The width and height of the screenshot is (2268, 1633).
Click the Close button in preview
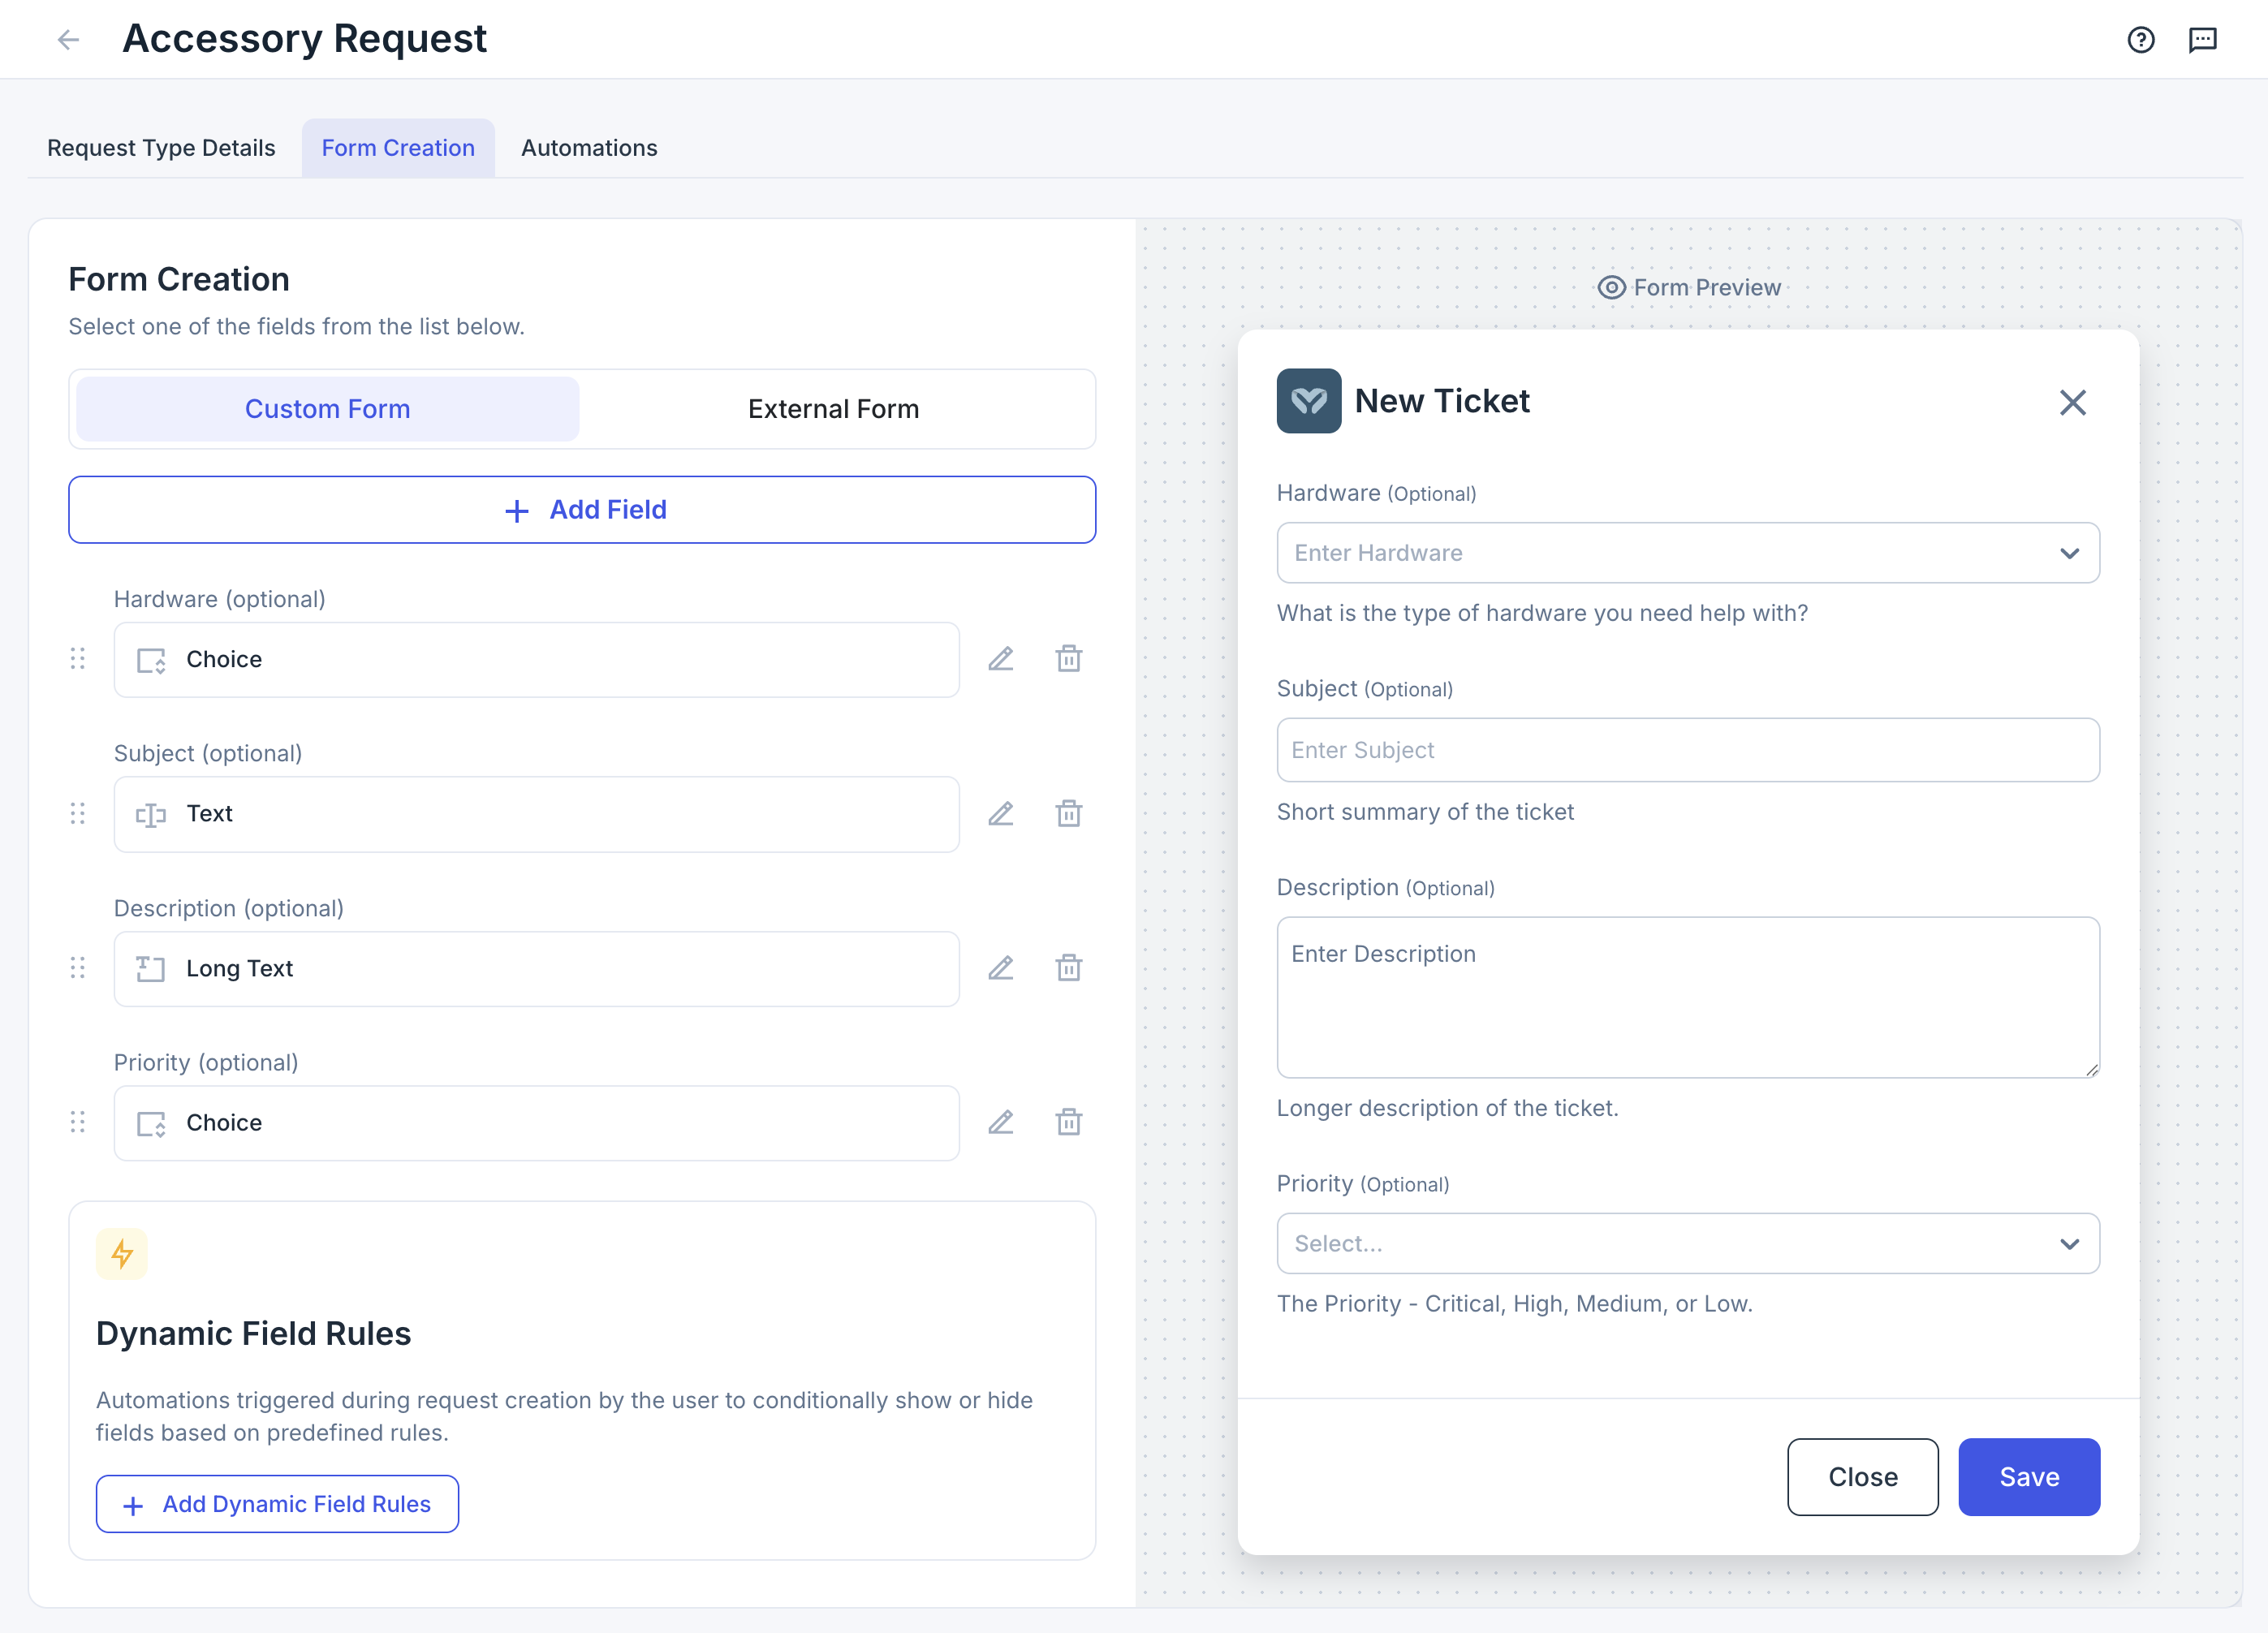[x=1862, y=1477]
